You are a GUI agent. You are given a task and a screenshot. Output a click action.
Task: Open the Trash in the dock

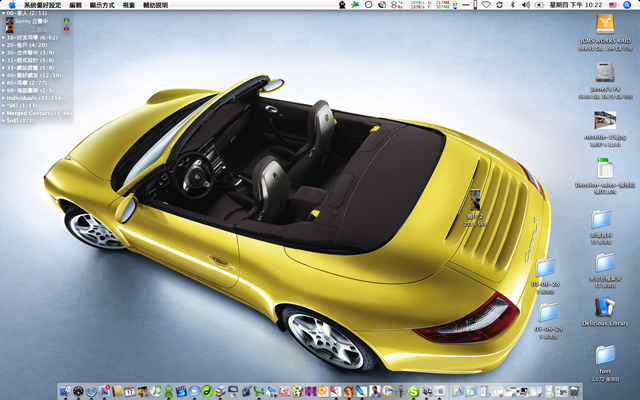574,391
